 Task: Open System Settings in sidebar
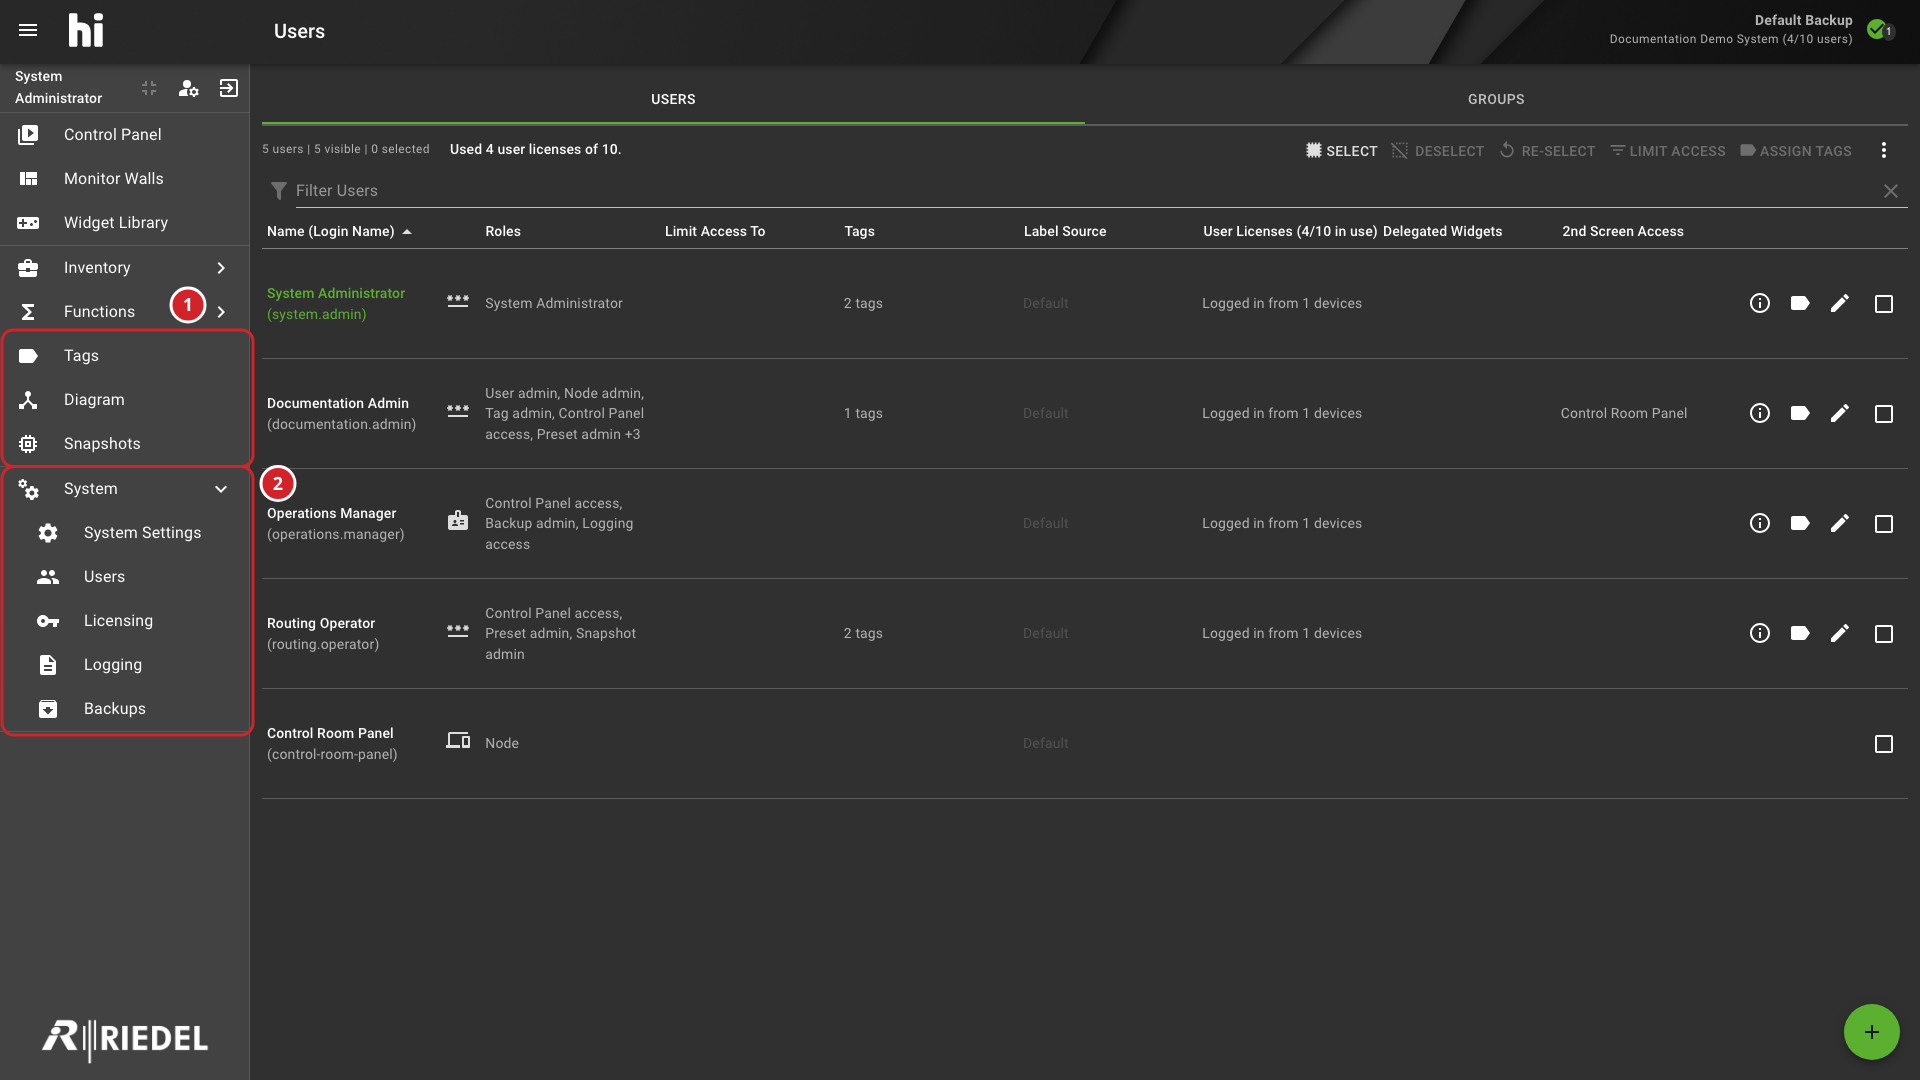click(125, 533)
